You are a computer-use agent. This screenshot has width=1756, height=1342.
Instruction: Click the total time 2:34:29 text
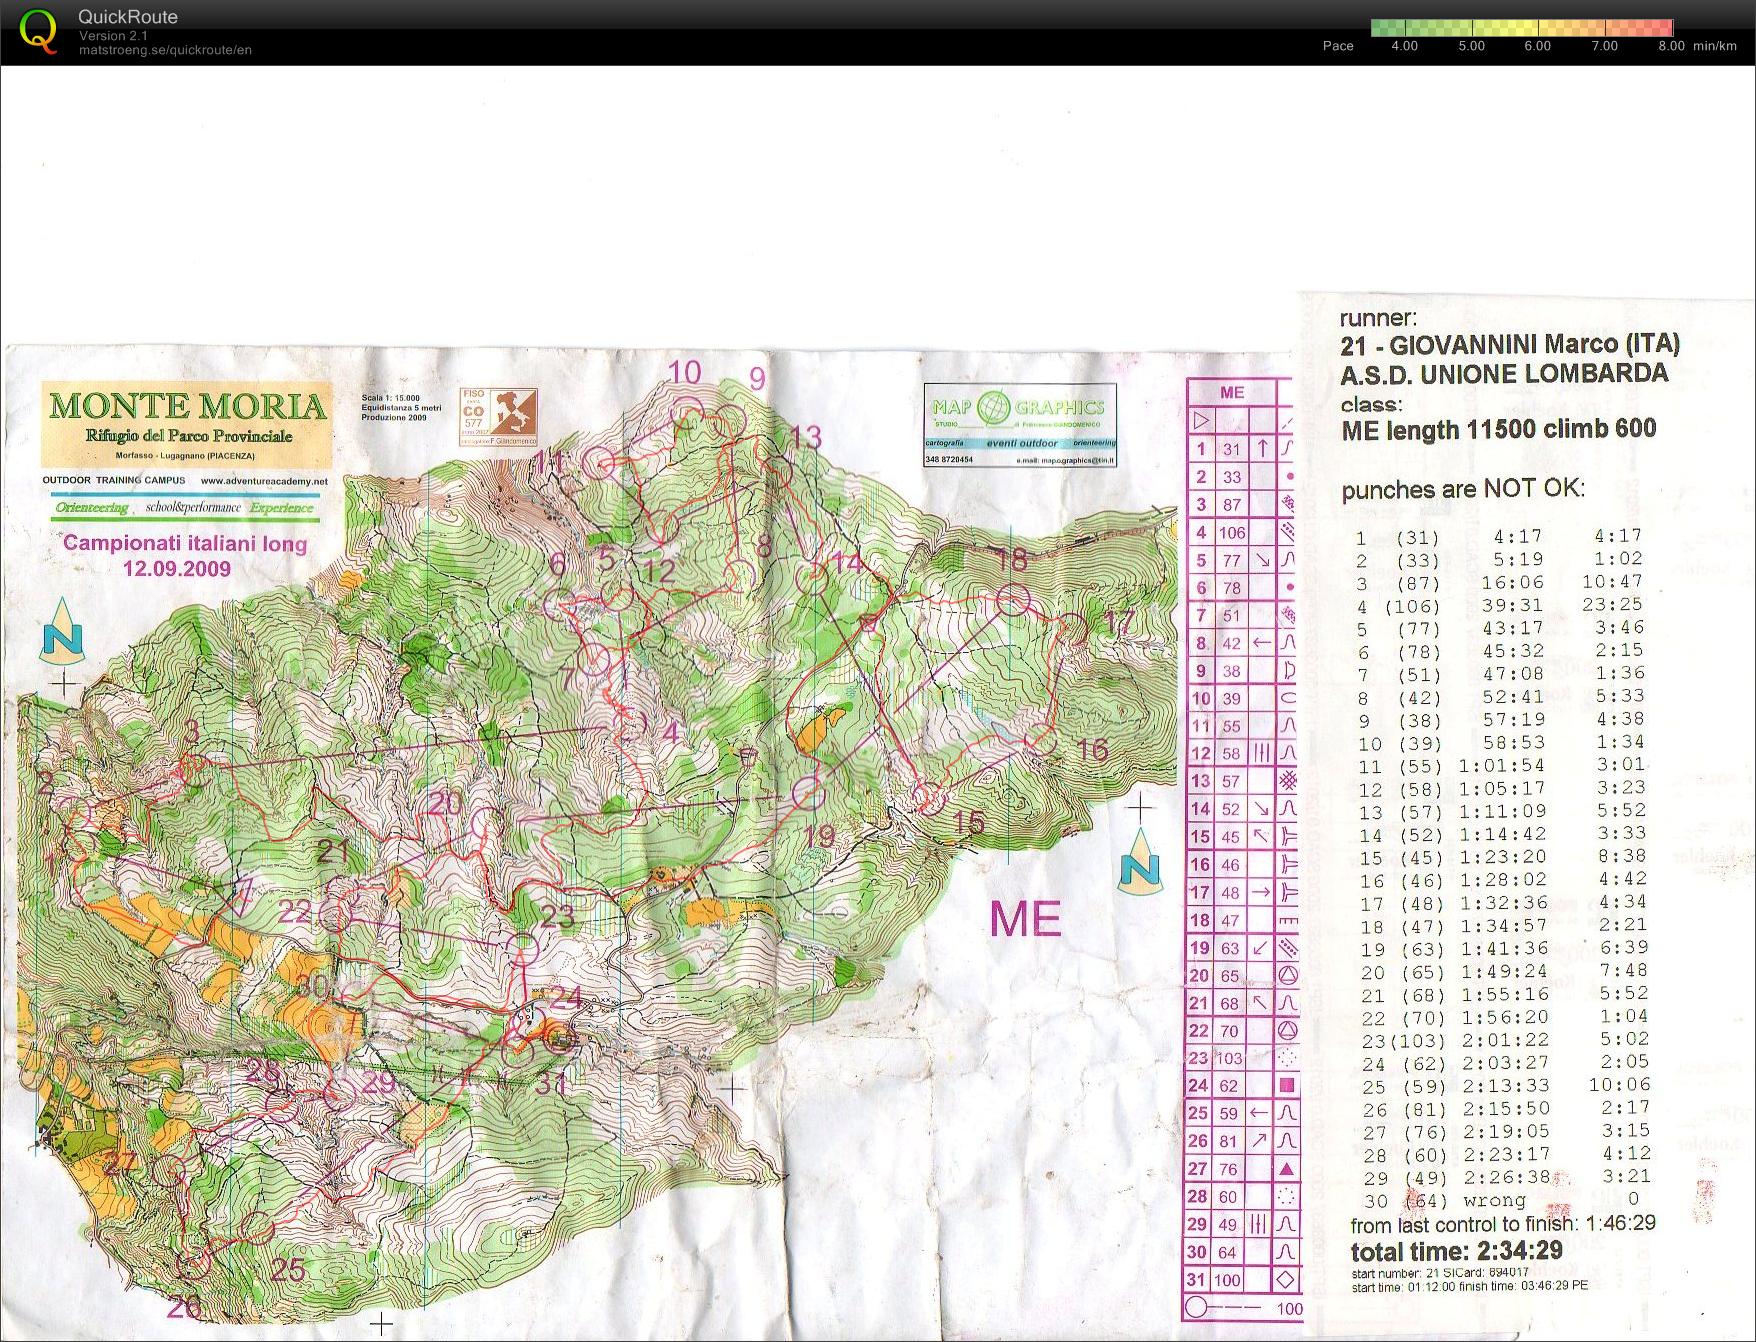1455,1251
